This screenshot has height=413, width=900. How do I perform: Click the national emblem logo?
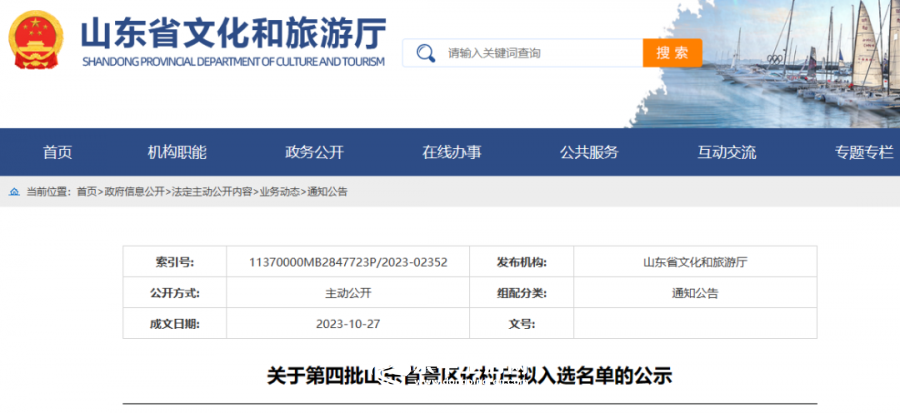[36, 40]
